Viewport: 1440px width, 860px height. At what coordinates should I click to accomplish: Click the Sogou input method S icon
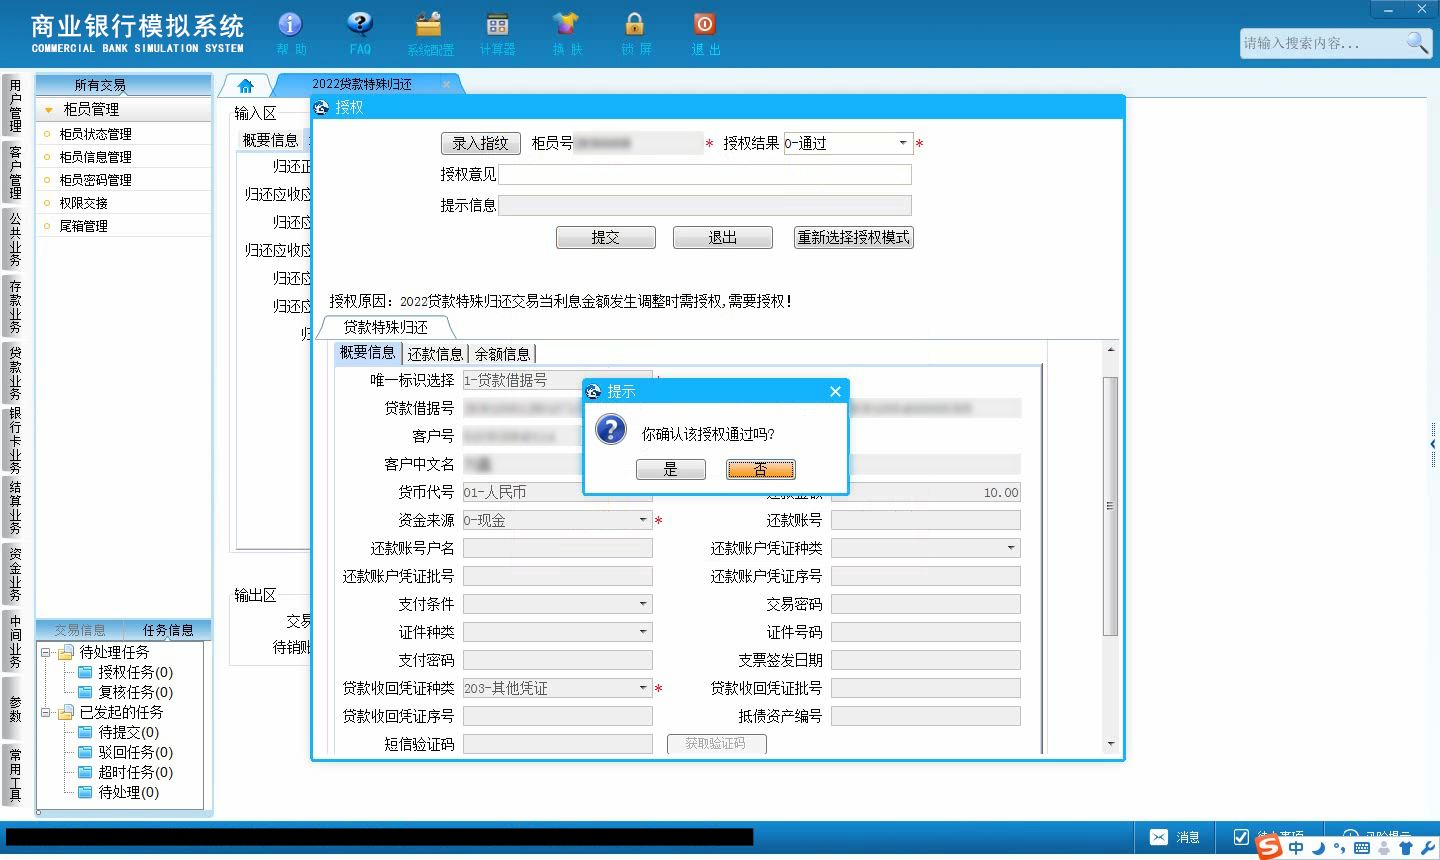coord(1269,847)
